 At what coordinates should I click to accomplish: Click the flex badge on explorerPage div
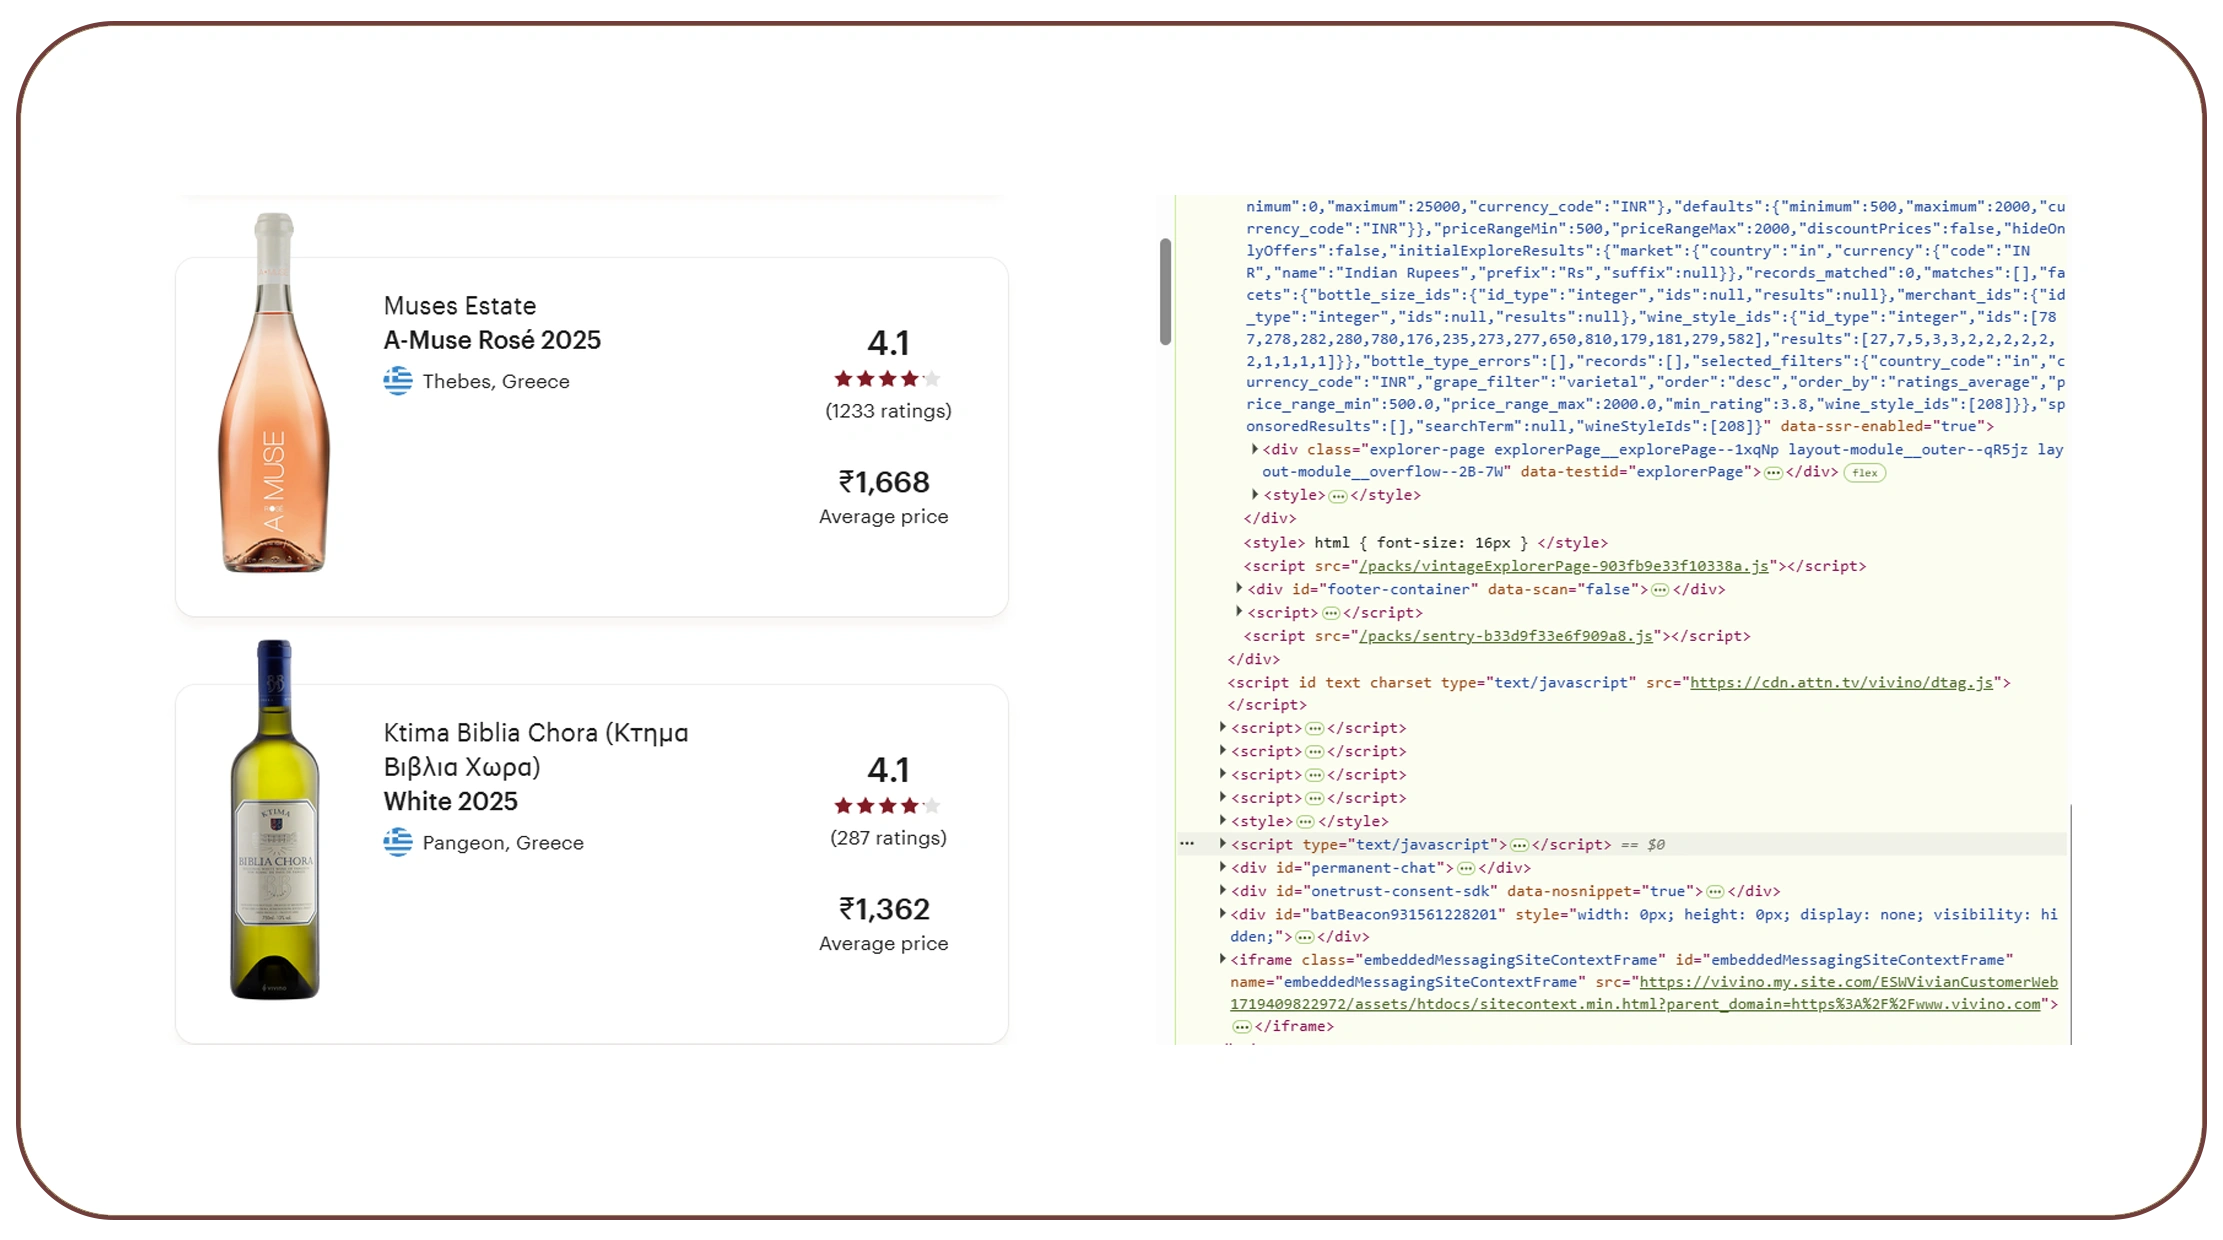click(1864, 473)
